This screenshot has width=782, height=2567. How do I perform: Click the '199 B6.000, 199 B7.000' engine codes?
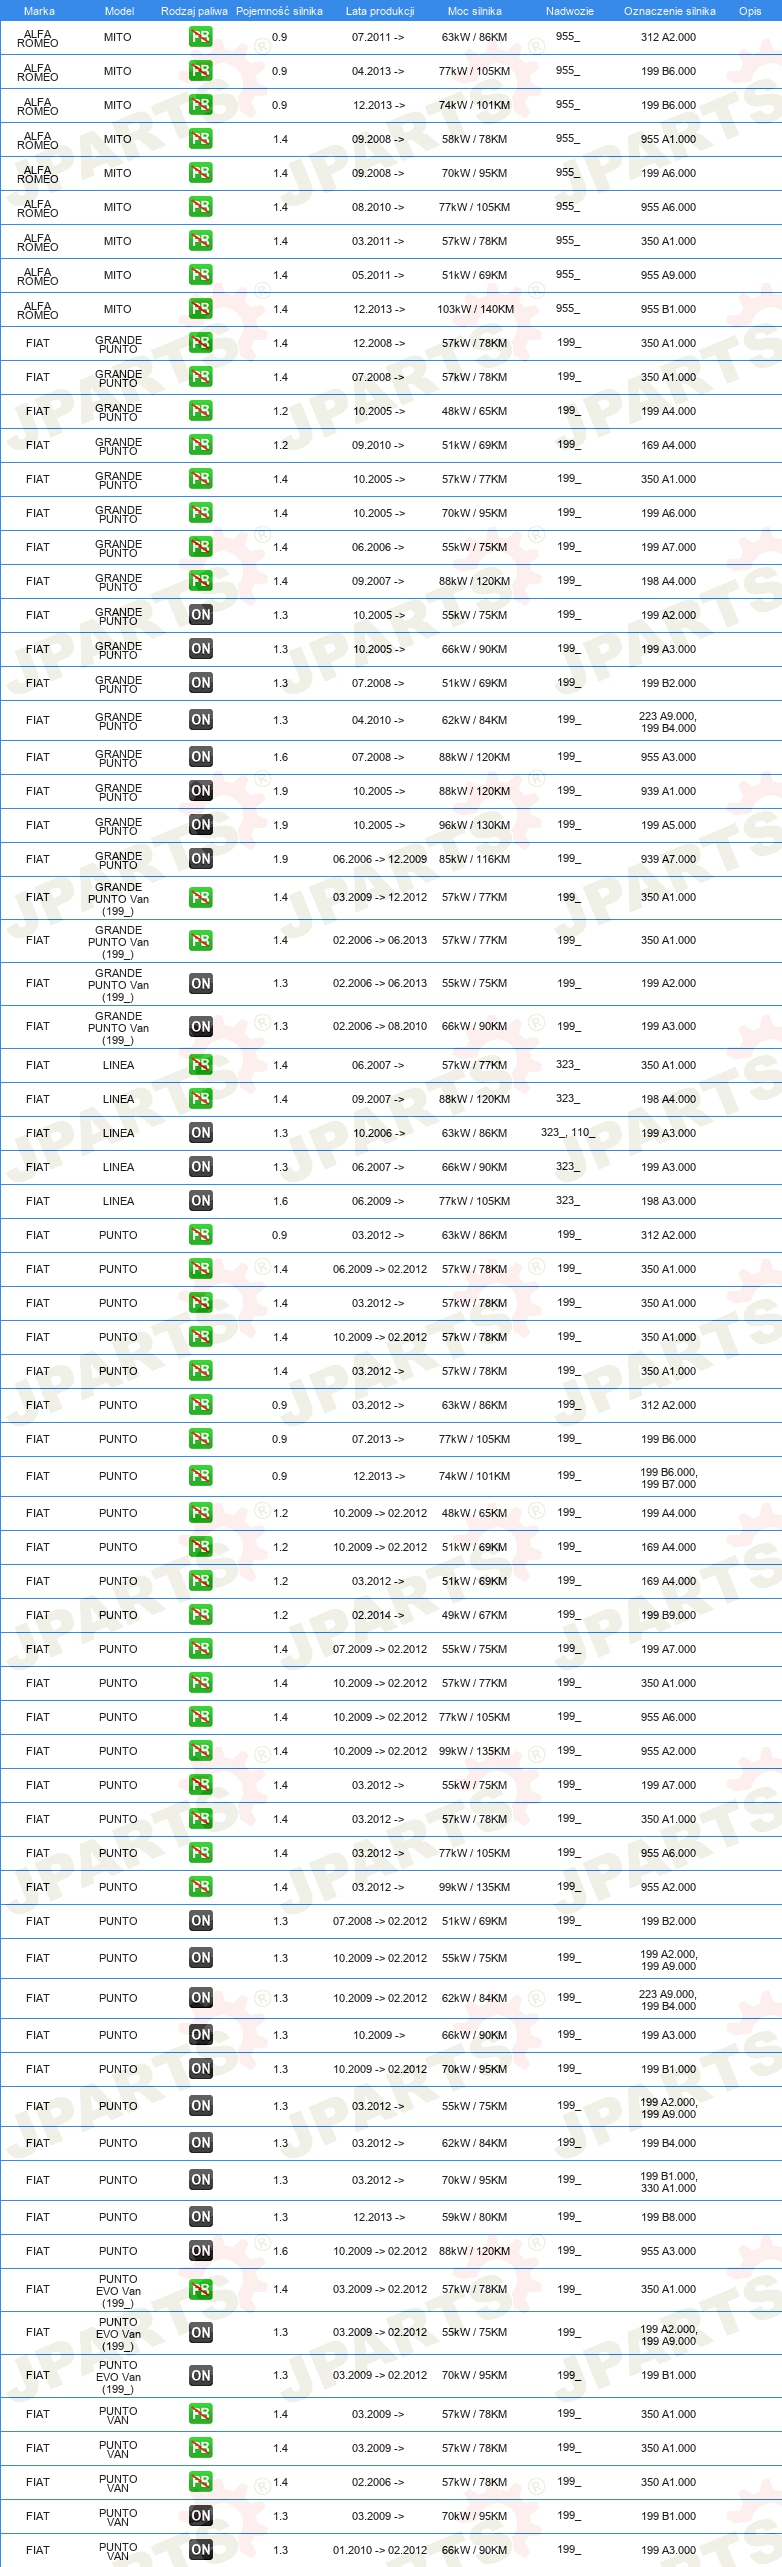pyautogui.click(x=668, y=1478)
